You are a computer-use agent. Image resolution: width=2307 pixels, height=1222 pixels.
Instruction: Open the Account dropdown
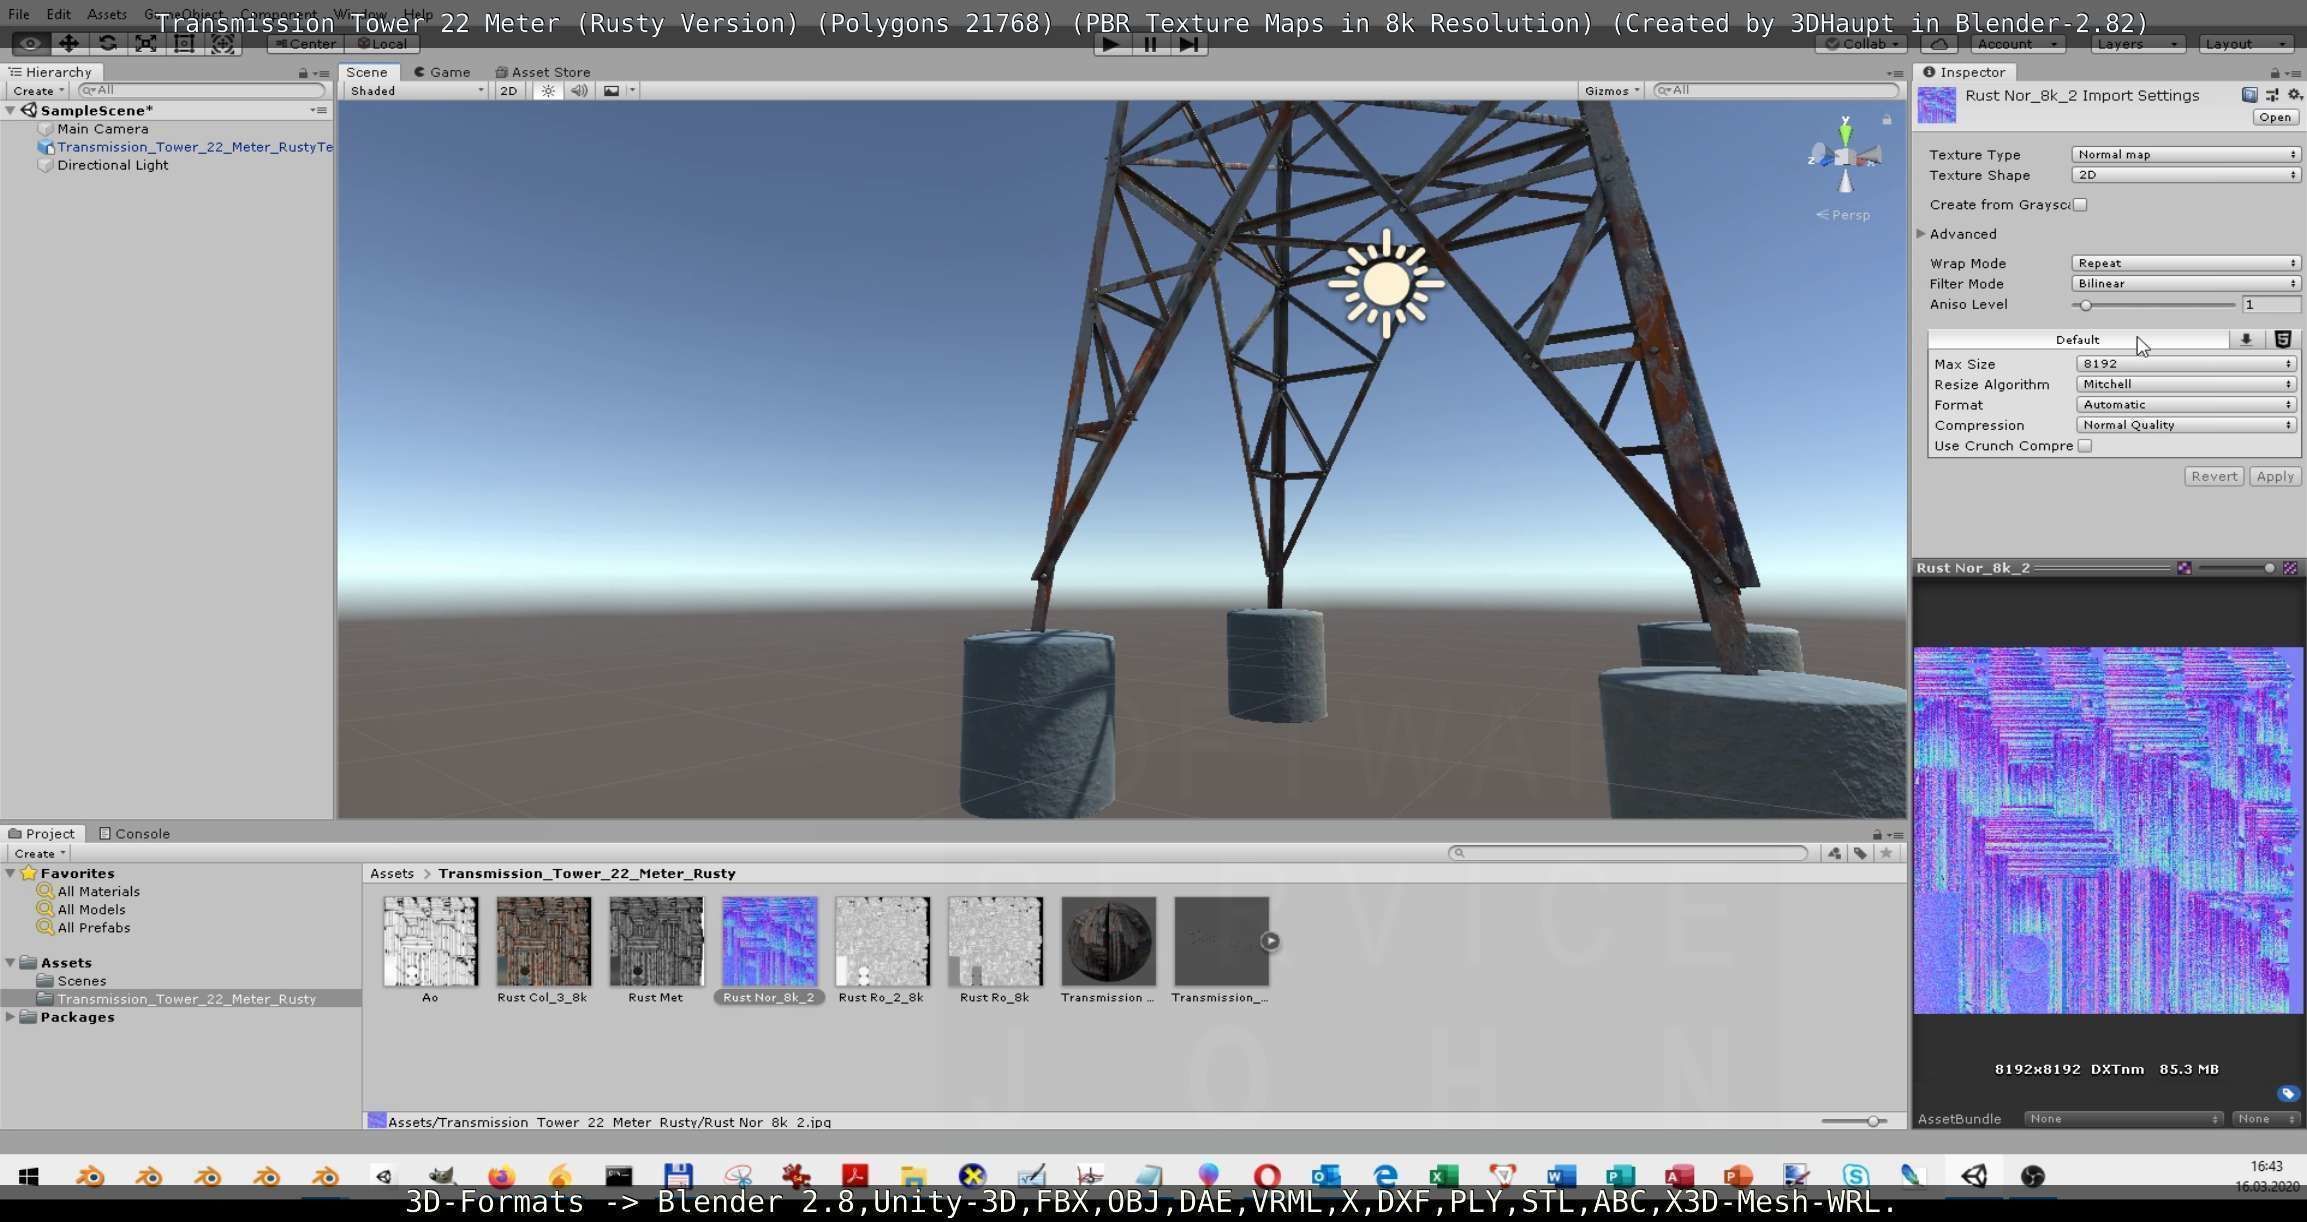[x=2018, y=44]
